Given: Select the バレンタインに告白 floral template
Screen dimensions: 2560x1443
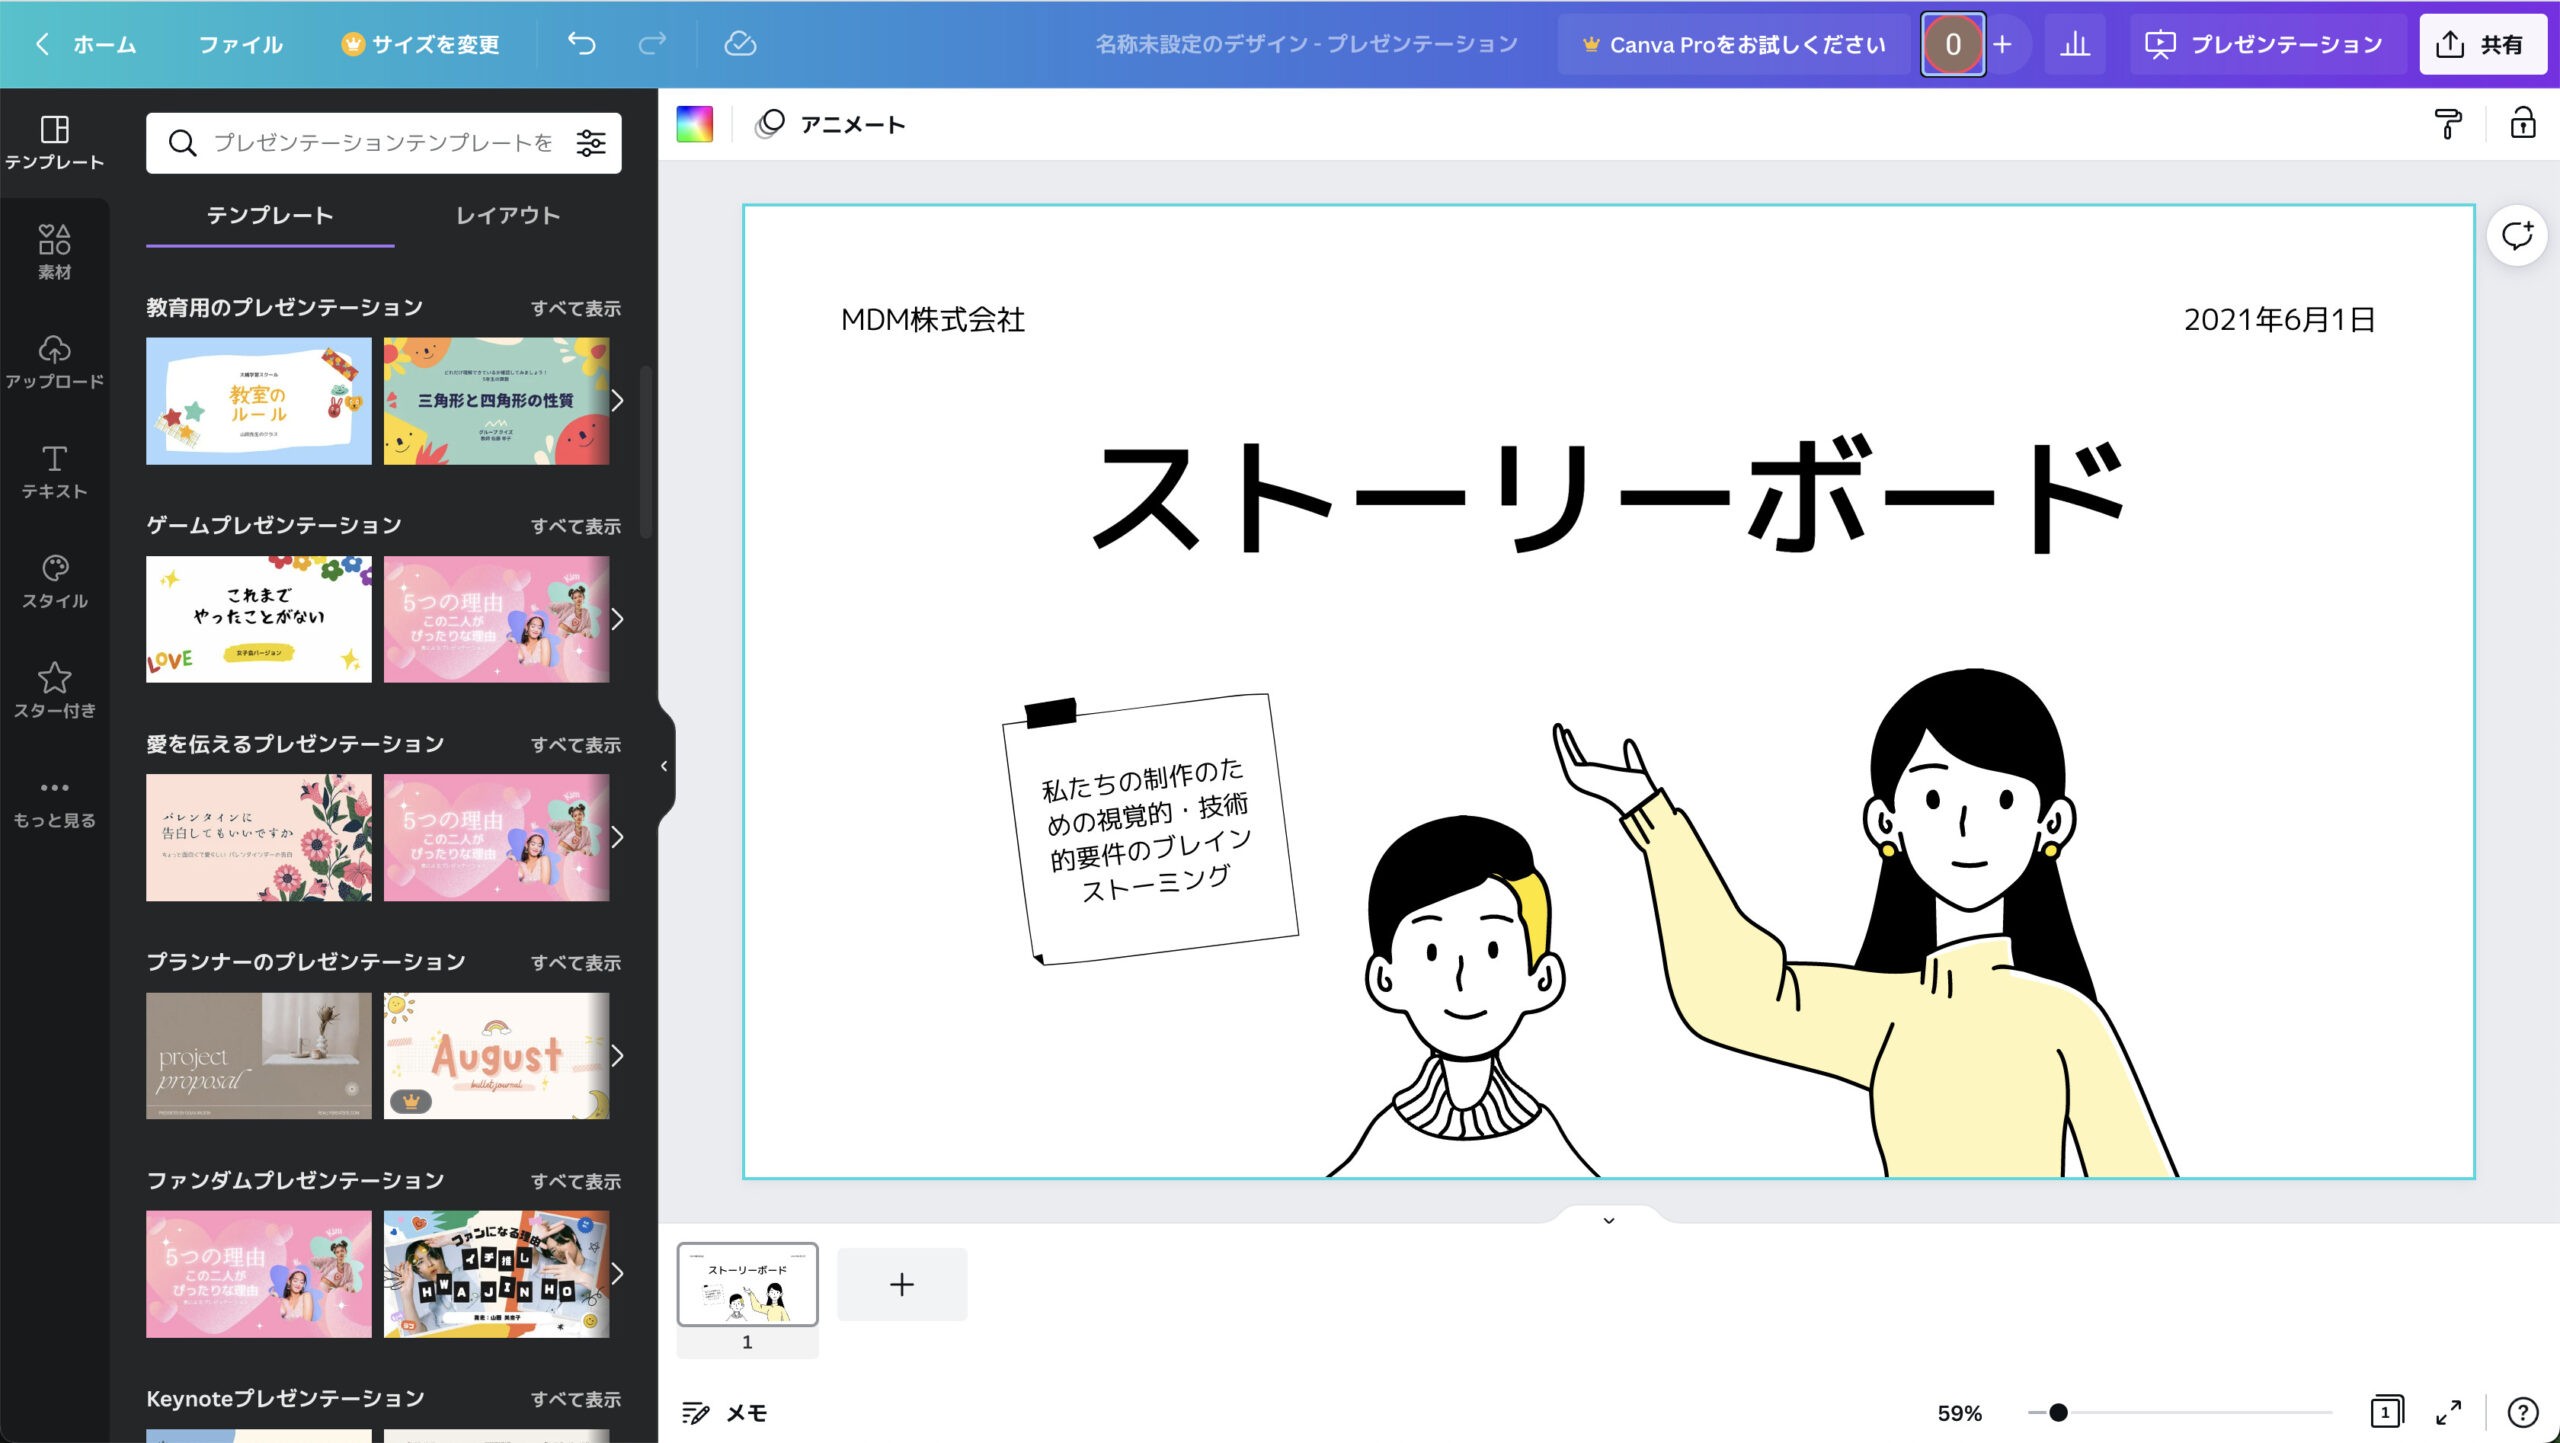Looking at the screenshot, I should (258, 838).
